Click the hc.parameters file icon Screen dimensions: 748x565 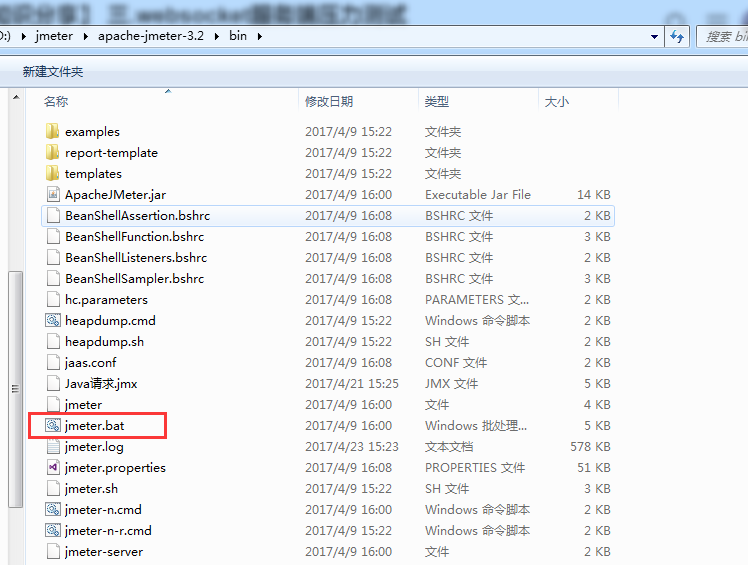point(53,299)
